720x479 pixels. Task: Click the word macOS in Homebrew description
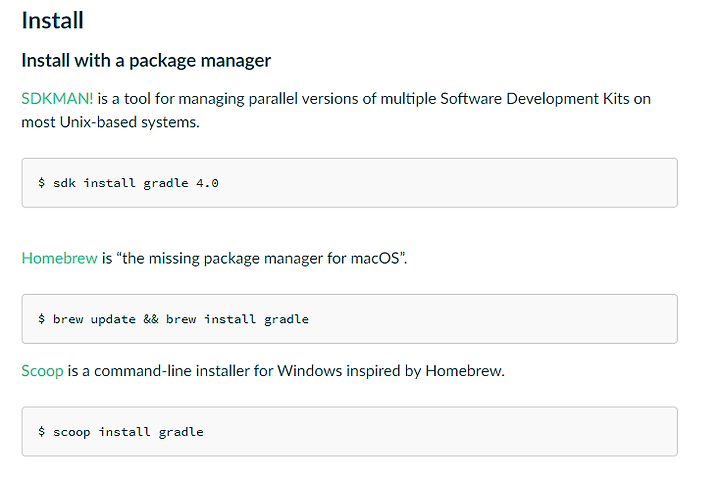[375, 258]
